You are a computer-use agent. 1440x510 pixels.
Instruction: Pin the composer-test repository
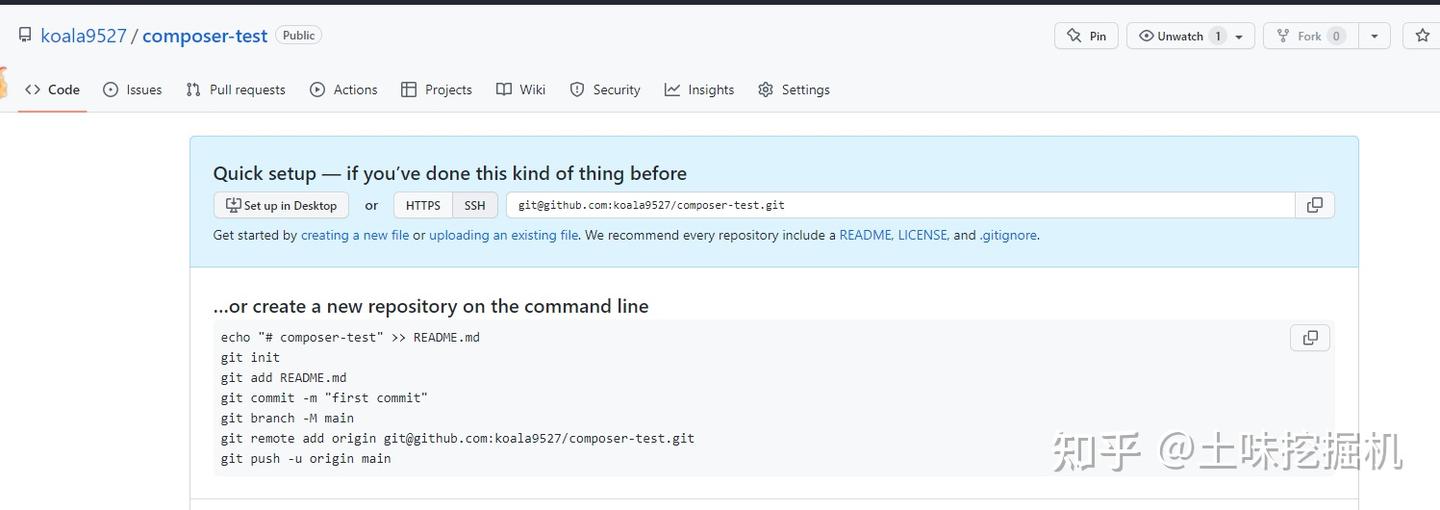coord(1086,36)
